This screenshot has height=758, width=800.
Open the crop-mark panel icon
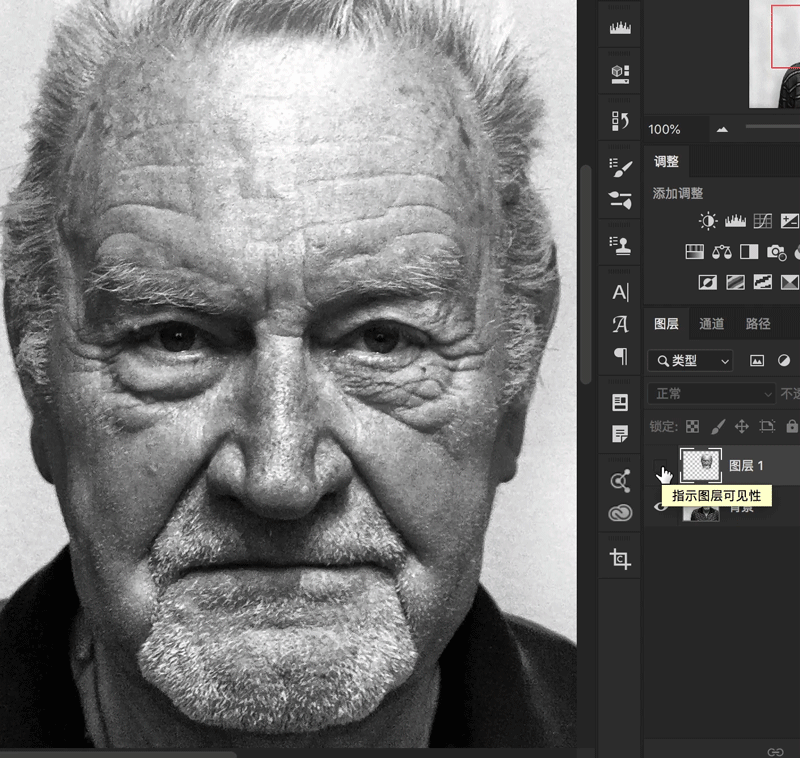tap(620, 559)
